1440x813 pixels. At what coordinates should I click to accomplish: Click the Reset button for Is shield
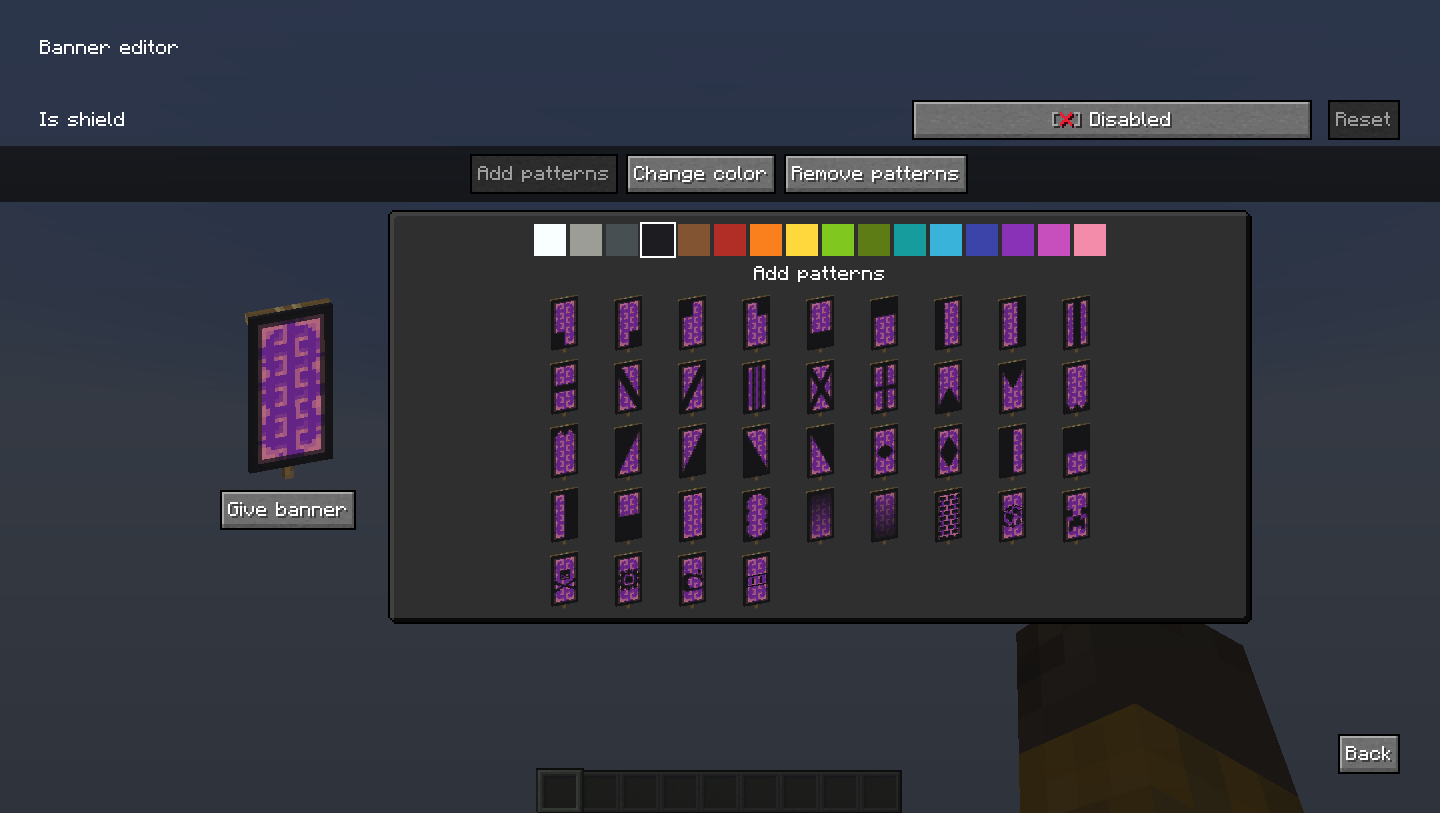1363,120
